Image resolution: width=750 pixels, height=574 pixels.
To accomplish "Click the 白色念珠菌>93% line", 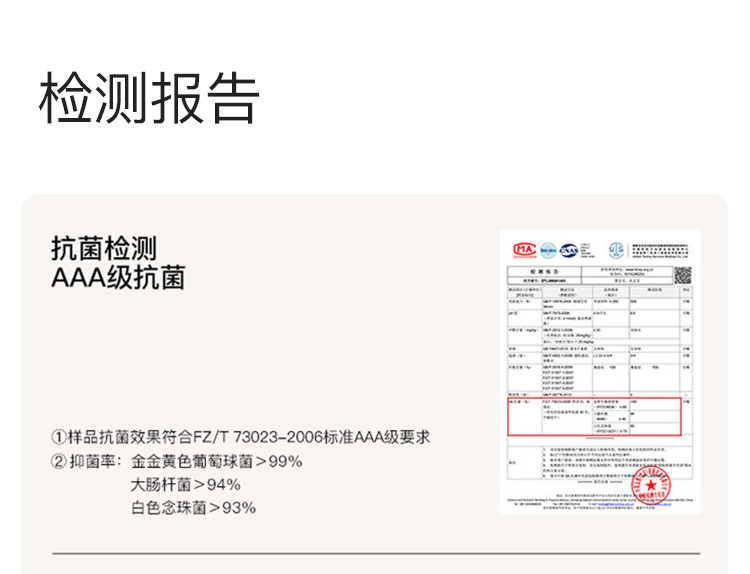I will pyautogui.click(x=193, y=507).
